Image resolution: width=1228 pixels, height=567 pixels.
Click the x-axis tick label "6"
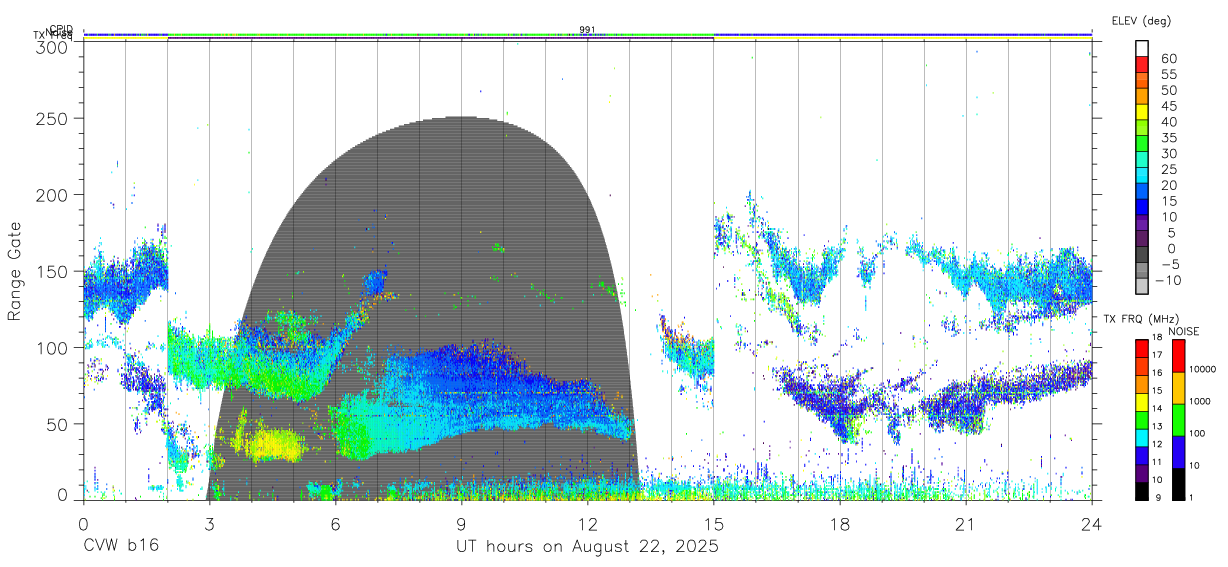coord(335,524)
